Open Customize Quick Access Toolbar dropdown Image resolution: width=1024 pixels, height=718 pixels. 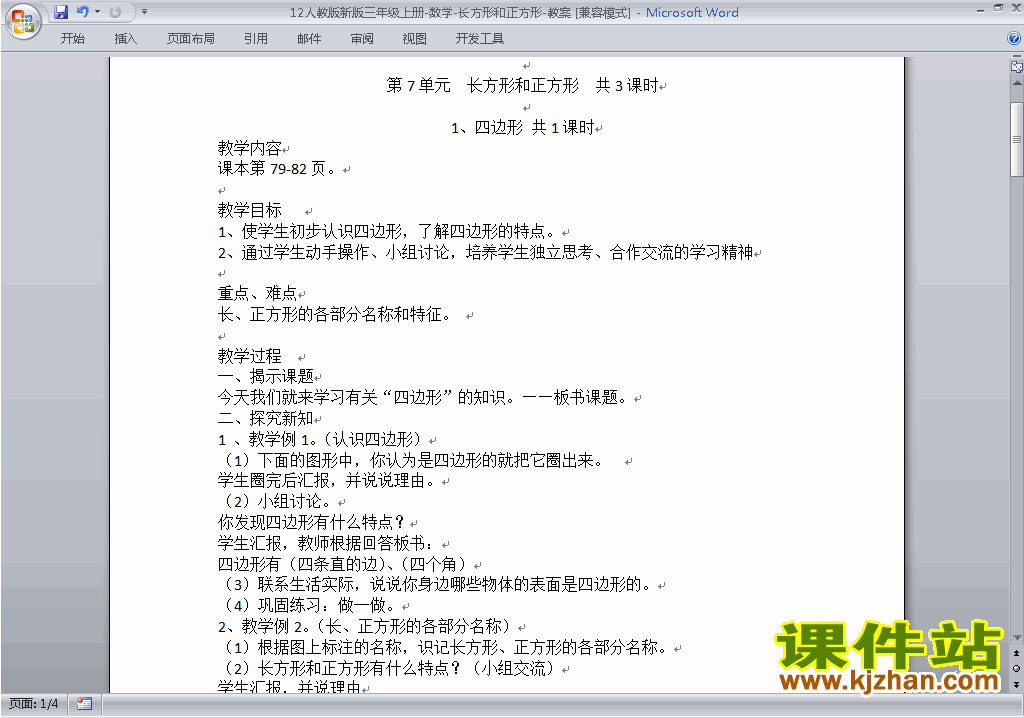coord(144,12)
